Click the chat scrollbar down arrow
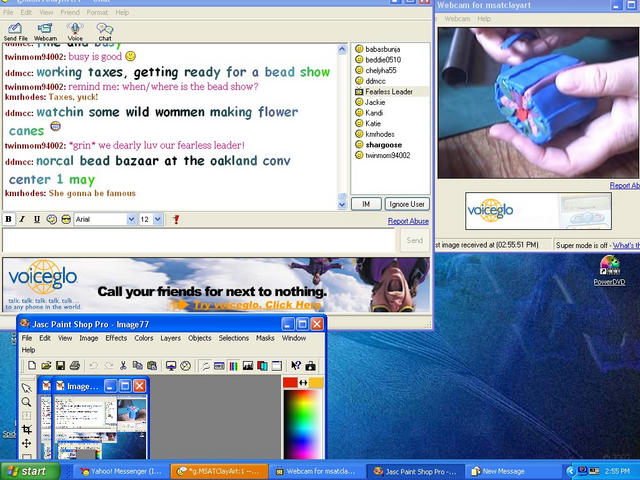 [342, 205]
